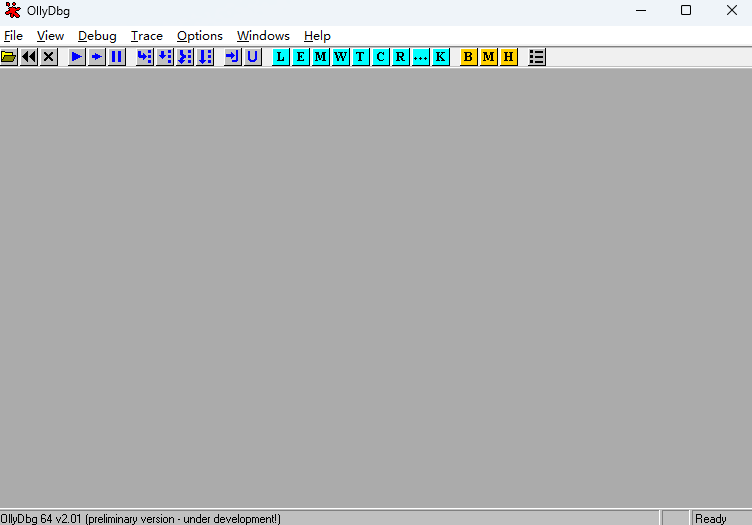Viewport: 752px width, 525px height.
Task: Run the program with play icon
Action: coord(76,57)
